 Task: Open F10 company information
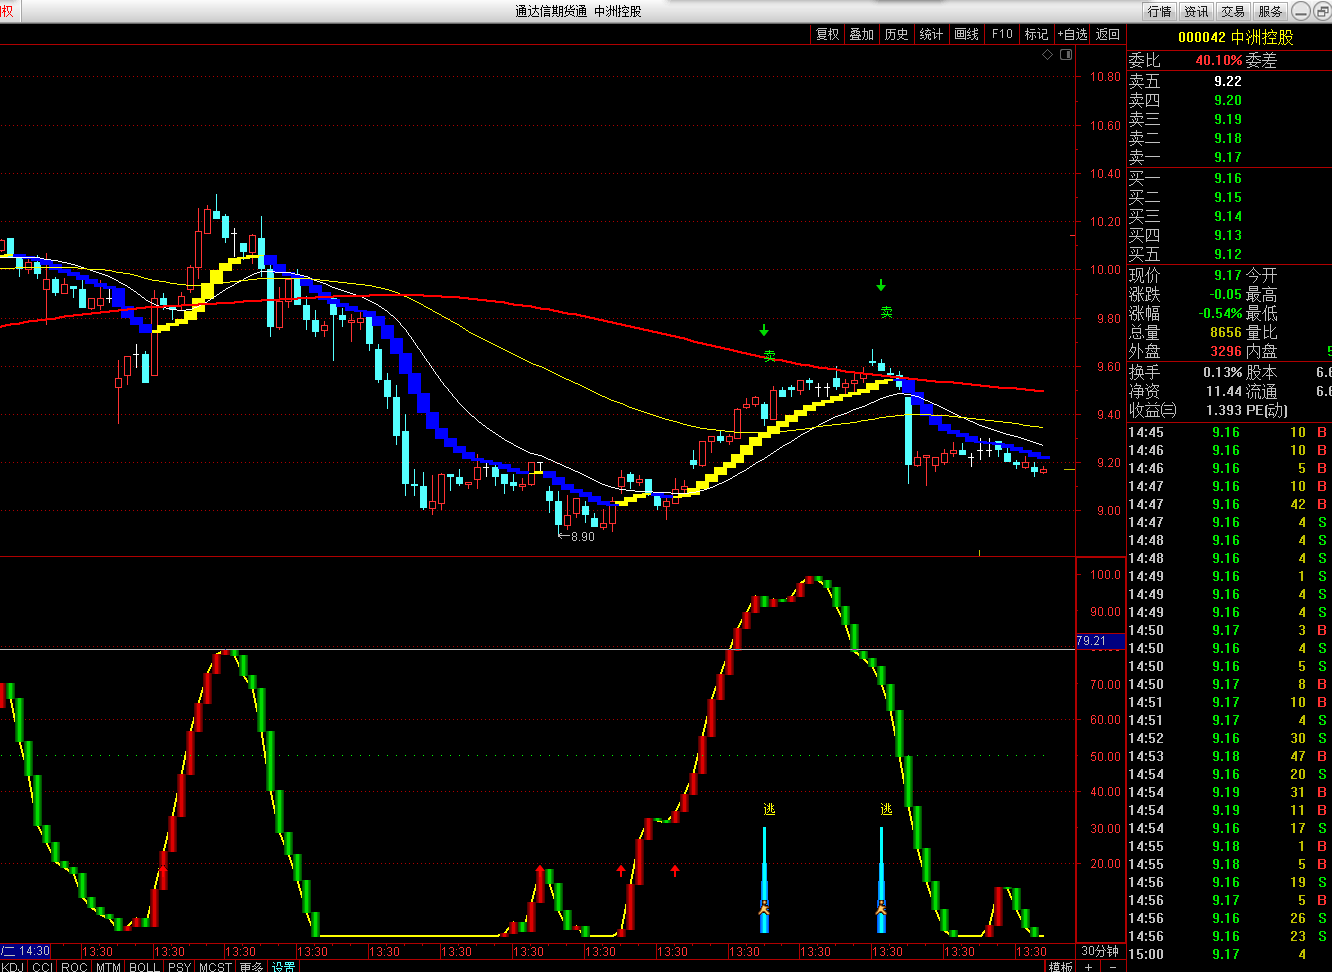point(1002,34)
